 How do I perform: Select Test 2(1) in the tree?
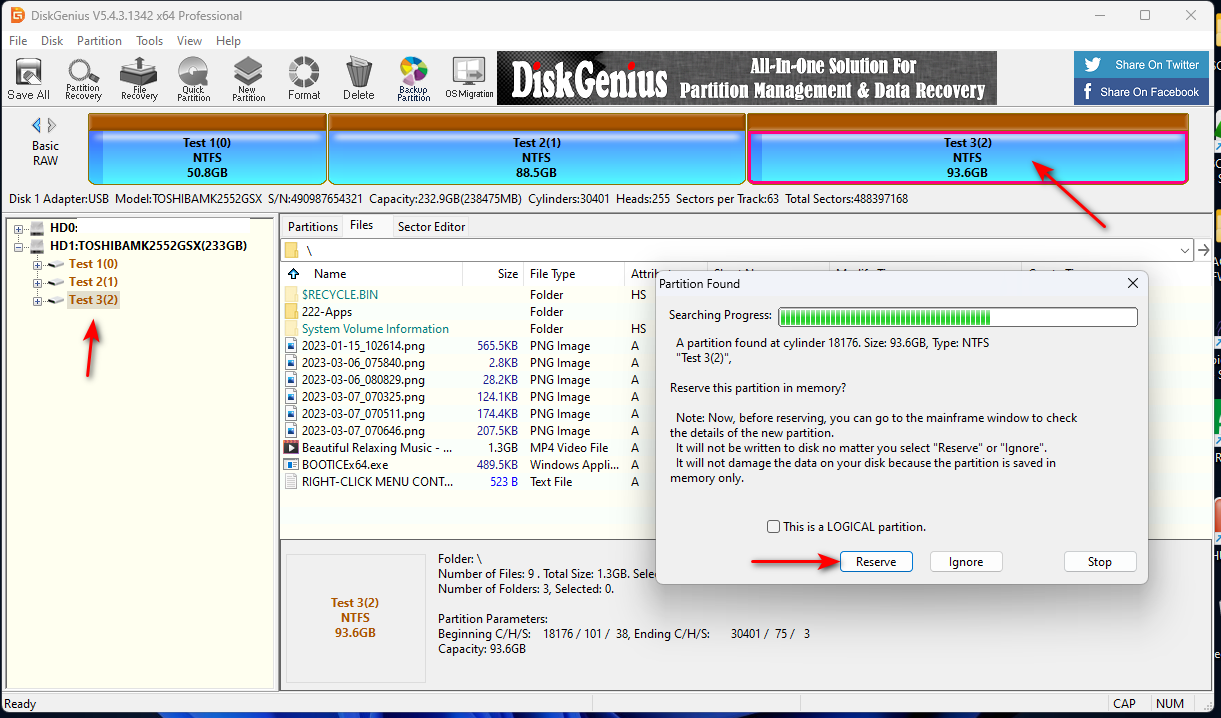[93, 282]
